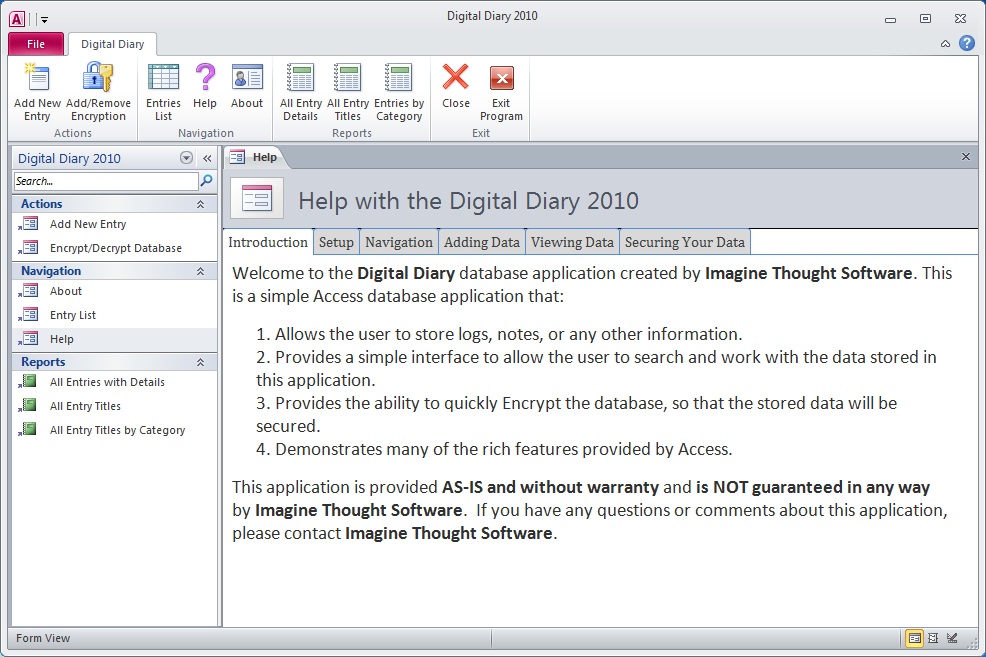Click the red X Close ribbon button
The width and height of the screenshot is (986, 657).
click(455, 86)
